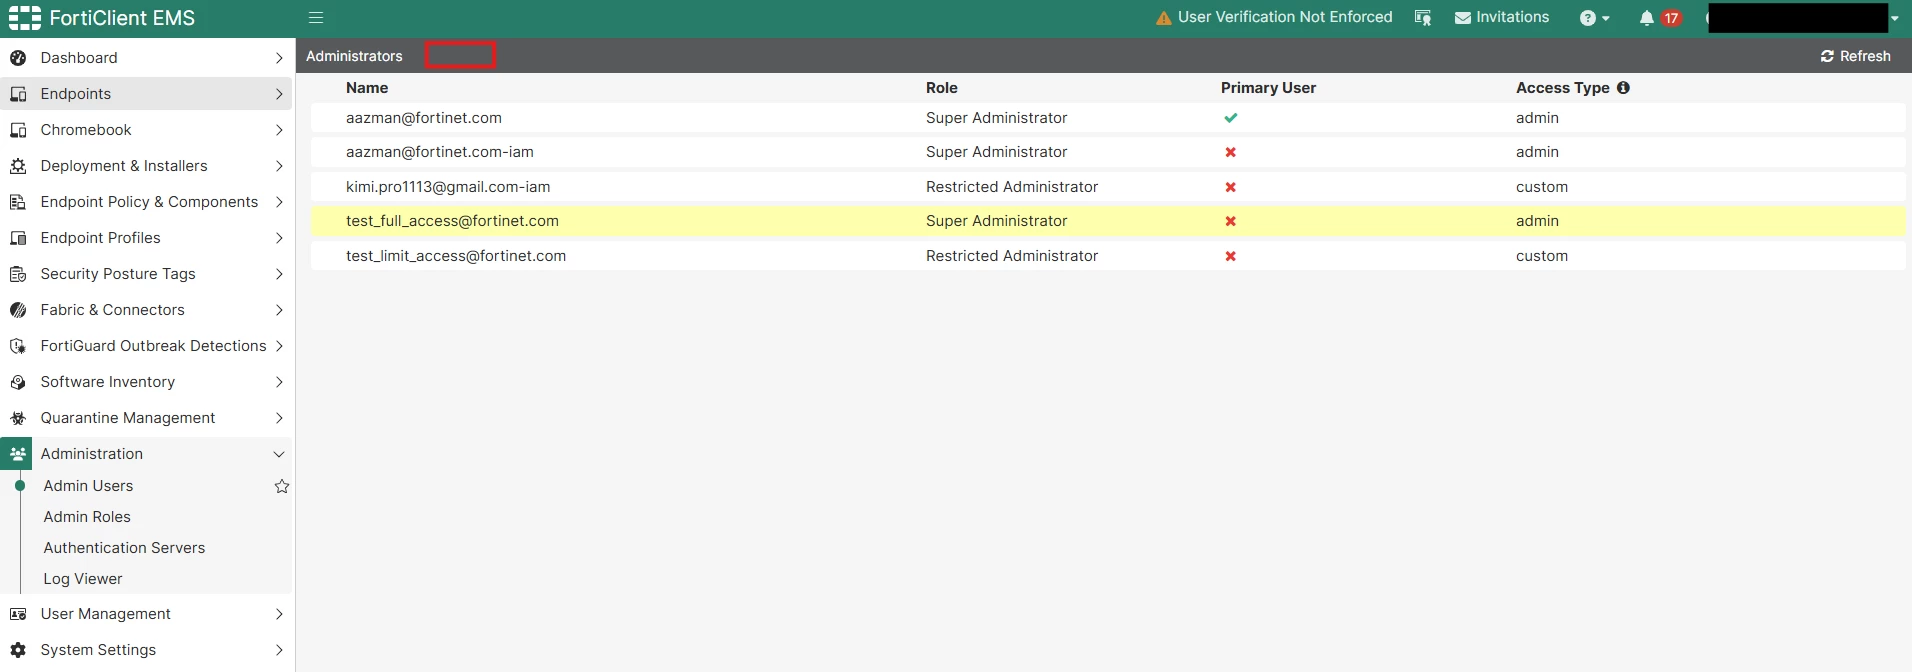
Task: Click the Role column header
Action: coord(942,88)
